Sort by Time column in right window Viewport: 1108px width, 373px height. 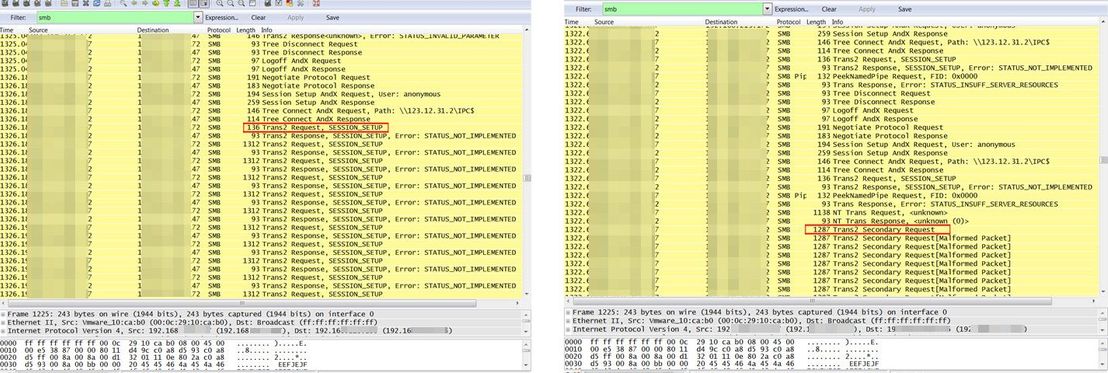click(572, 23)
